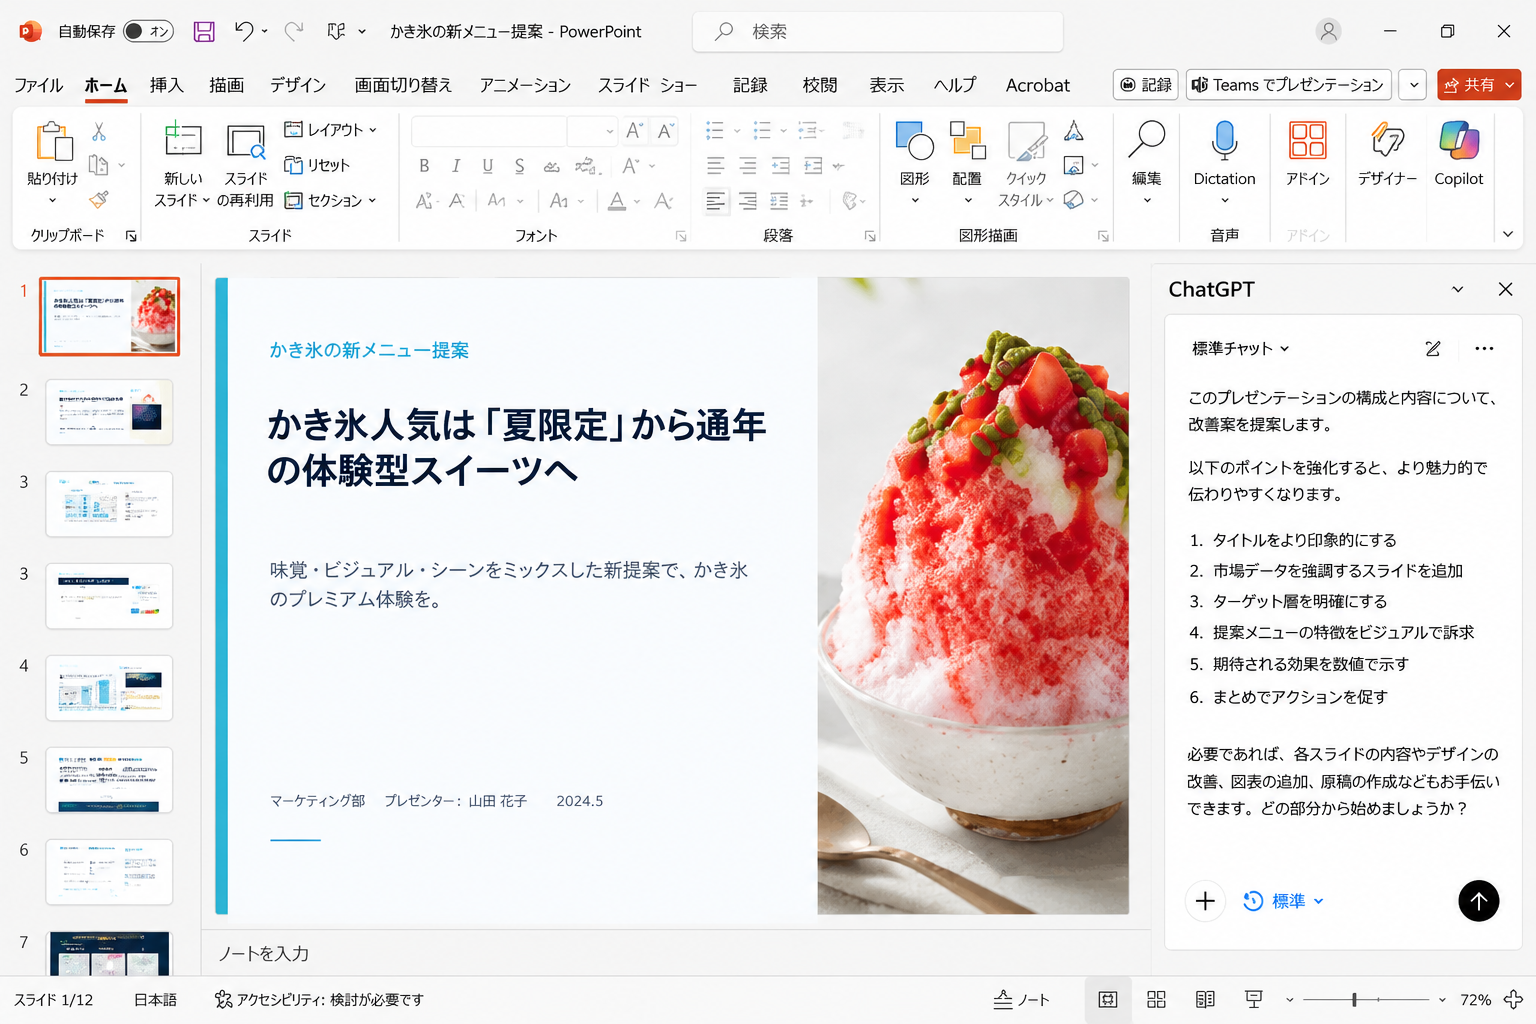Click the new chat edit icon in ChatGPT

[x=1433, y=348]
